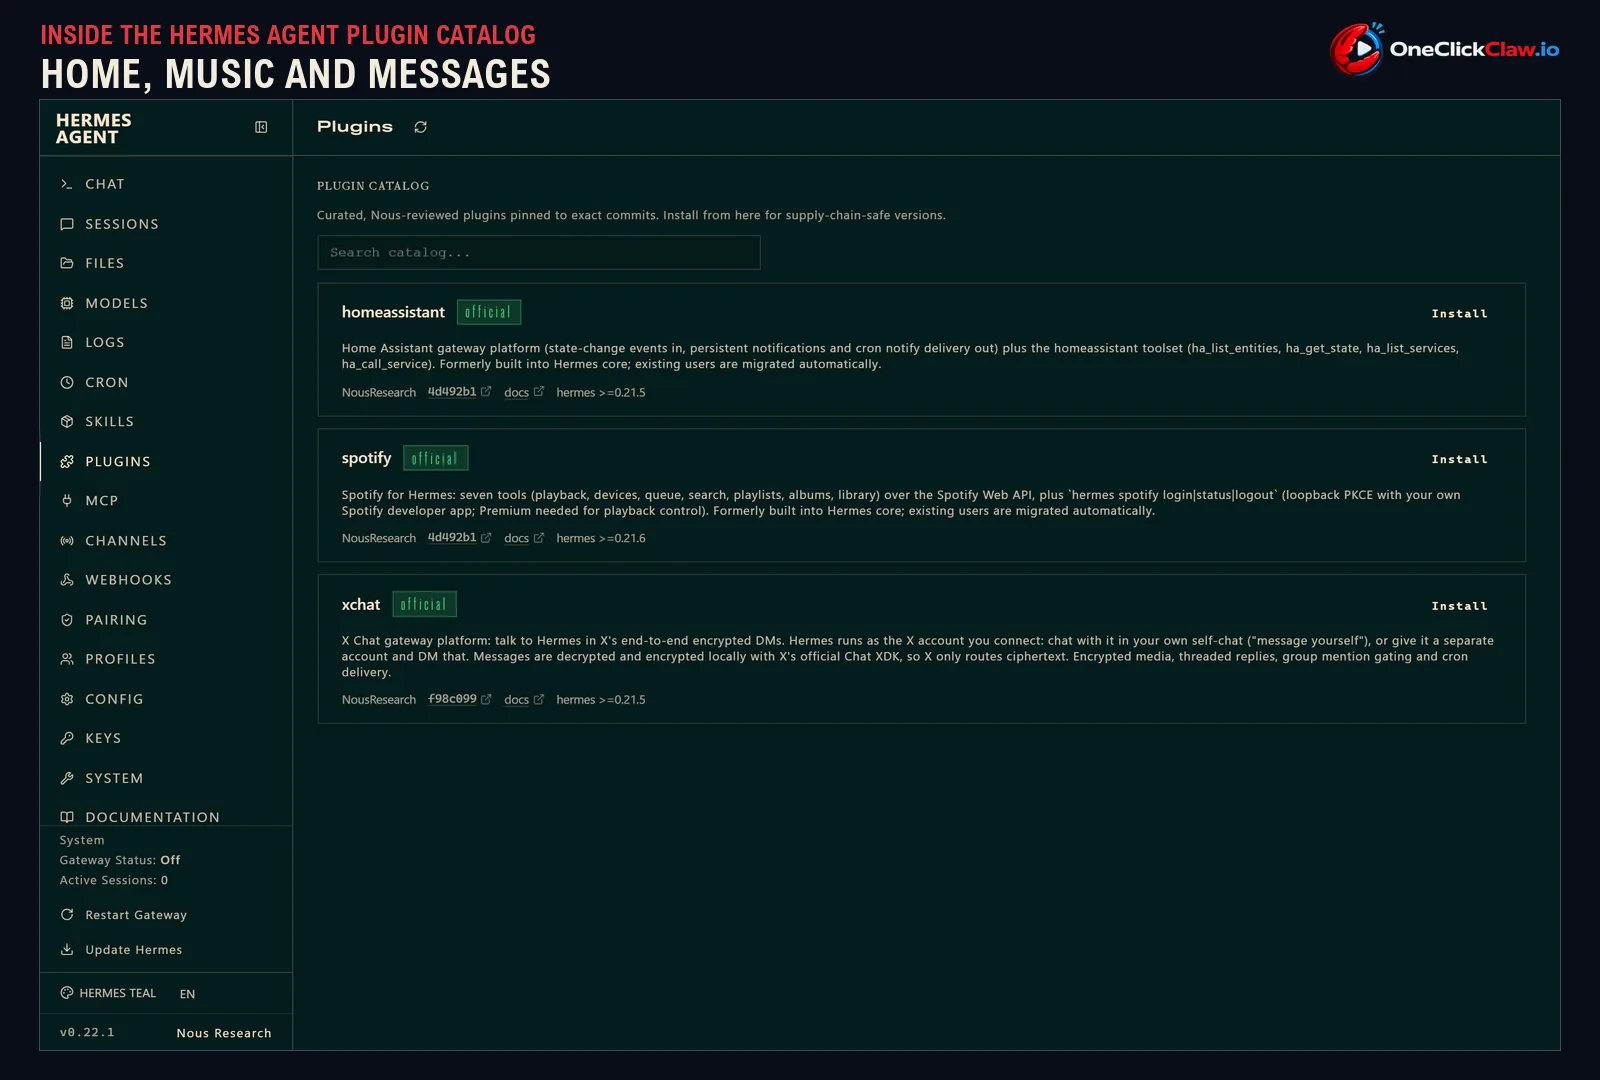Click the Logs document icon
The height and width of the screenshot is (1080, 1600).
pos(67,342)
